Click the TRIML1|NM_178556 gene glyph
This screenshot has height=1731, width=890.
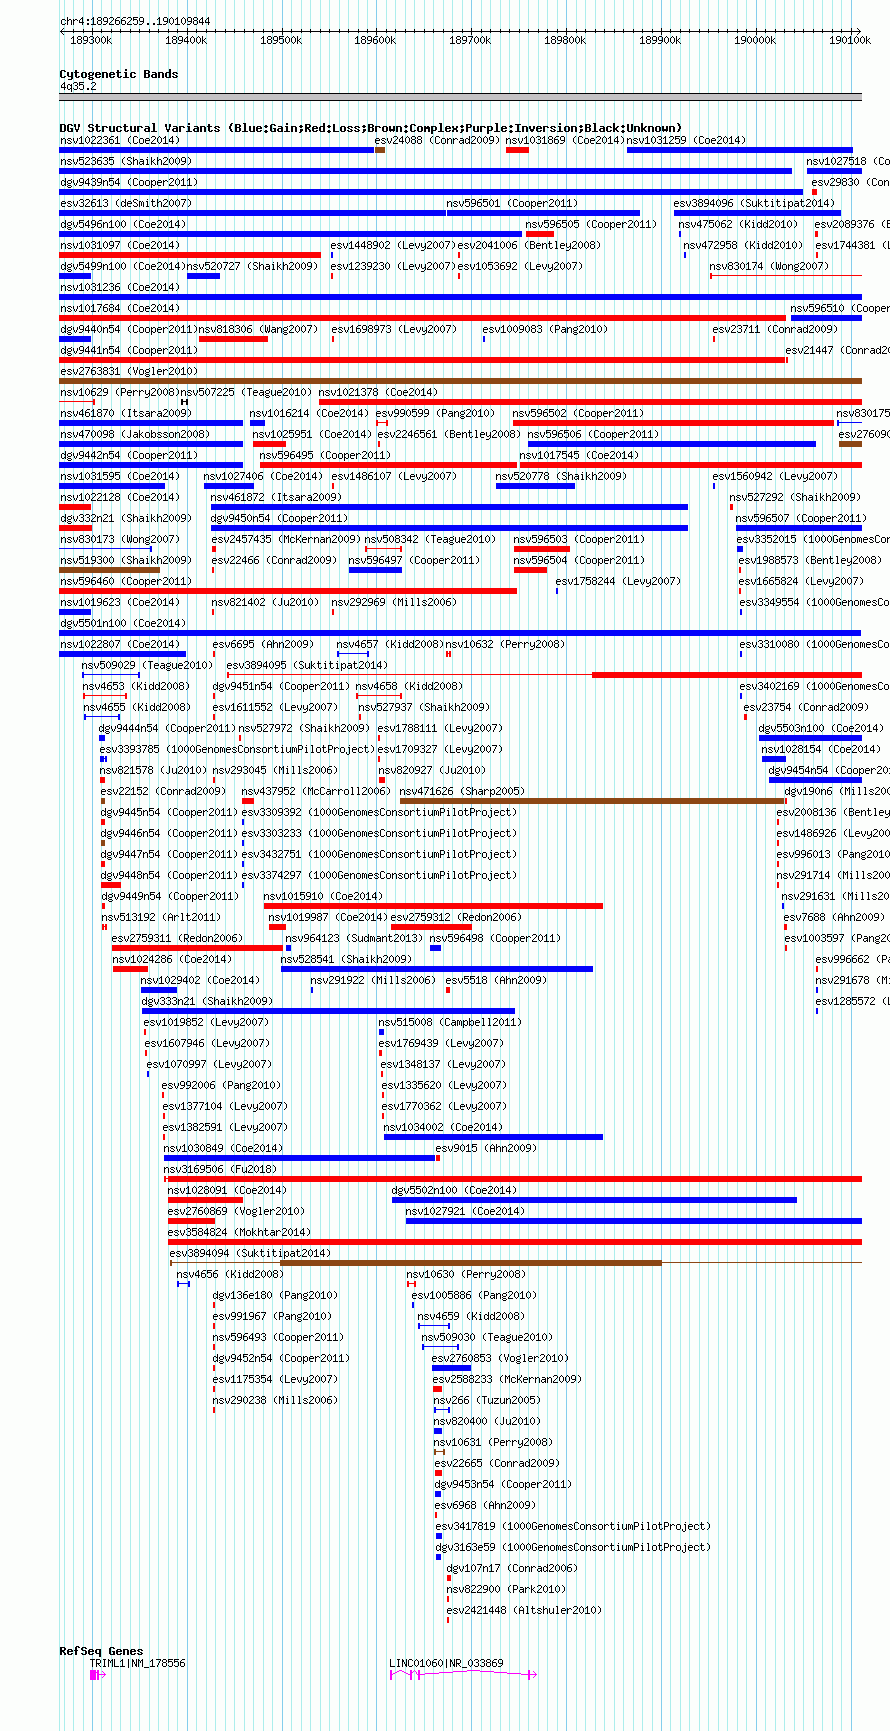click(x=98, y=1674)
